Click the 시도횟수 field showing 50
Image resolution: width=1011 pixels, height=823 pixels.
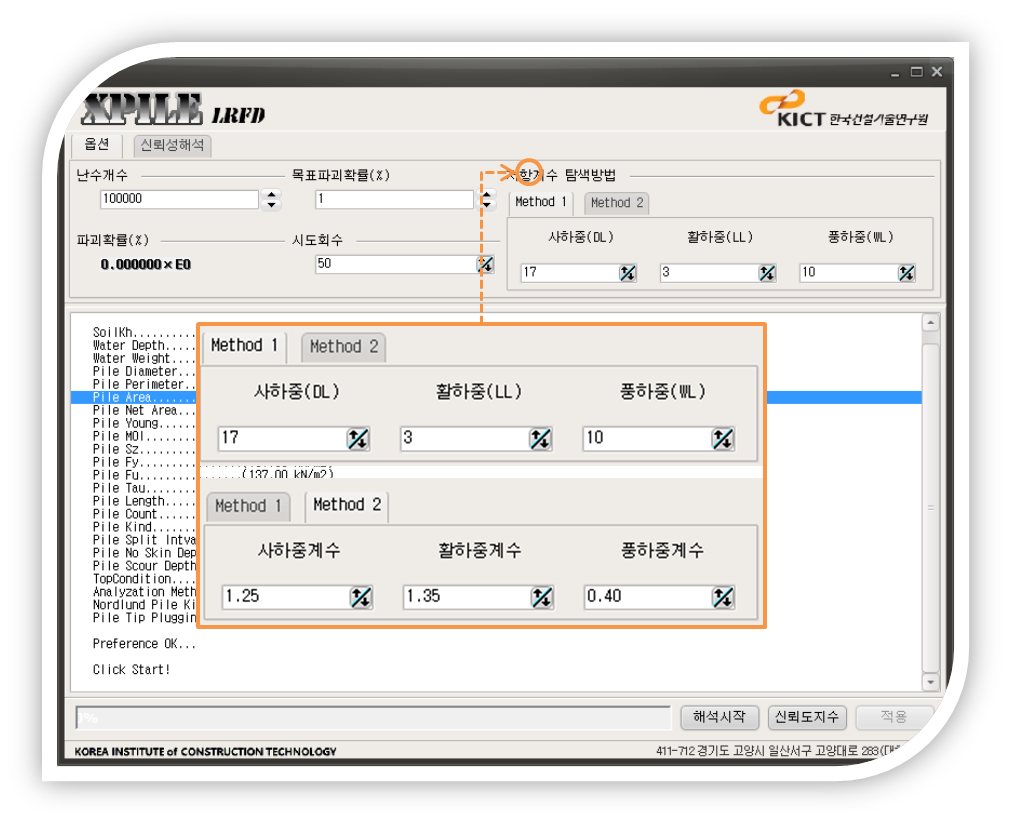pos(396,264)
